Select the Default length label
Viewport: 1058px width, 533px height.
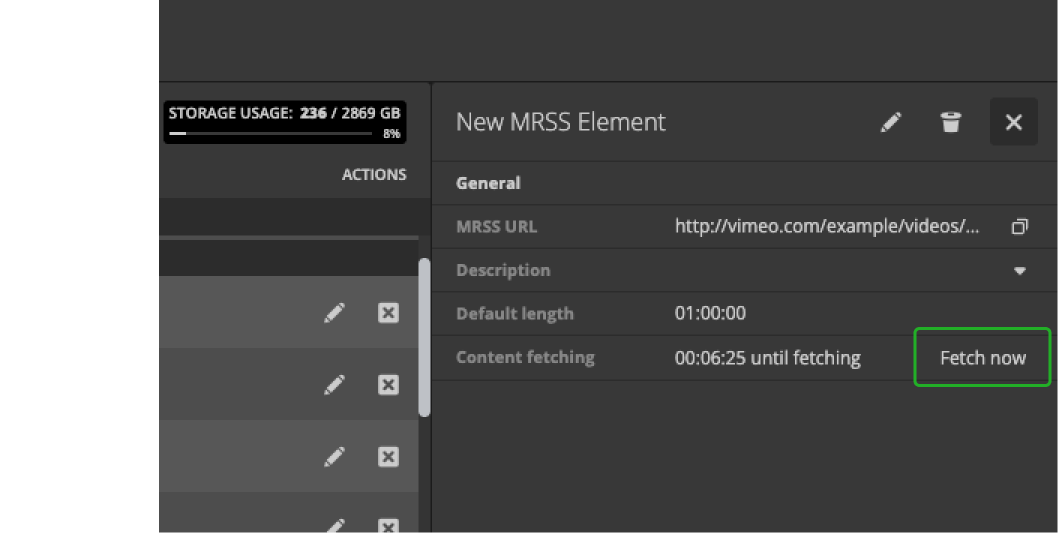[x=515, y=314]
